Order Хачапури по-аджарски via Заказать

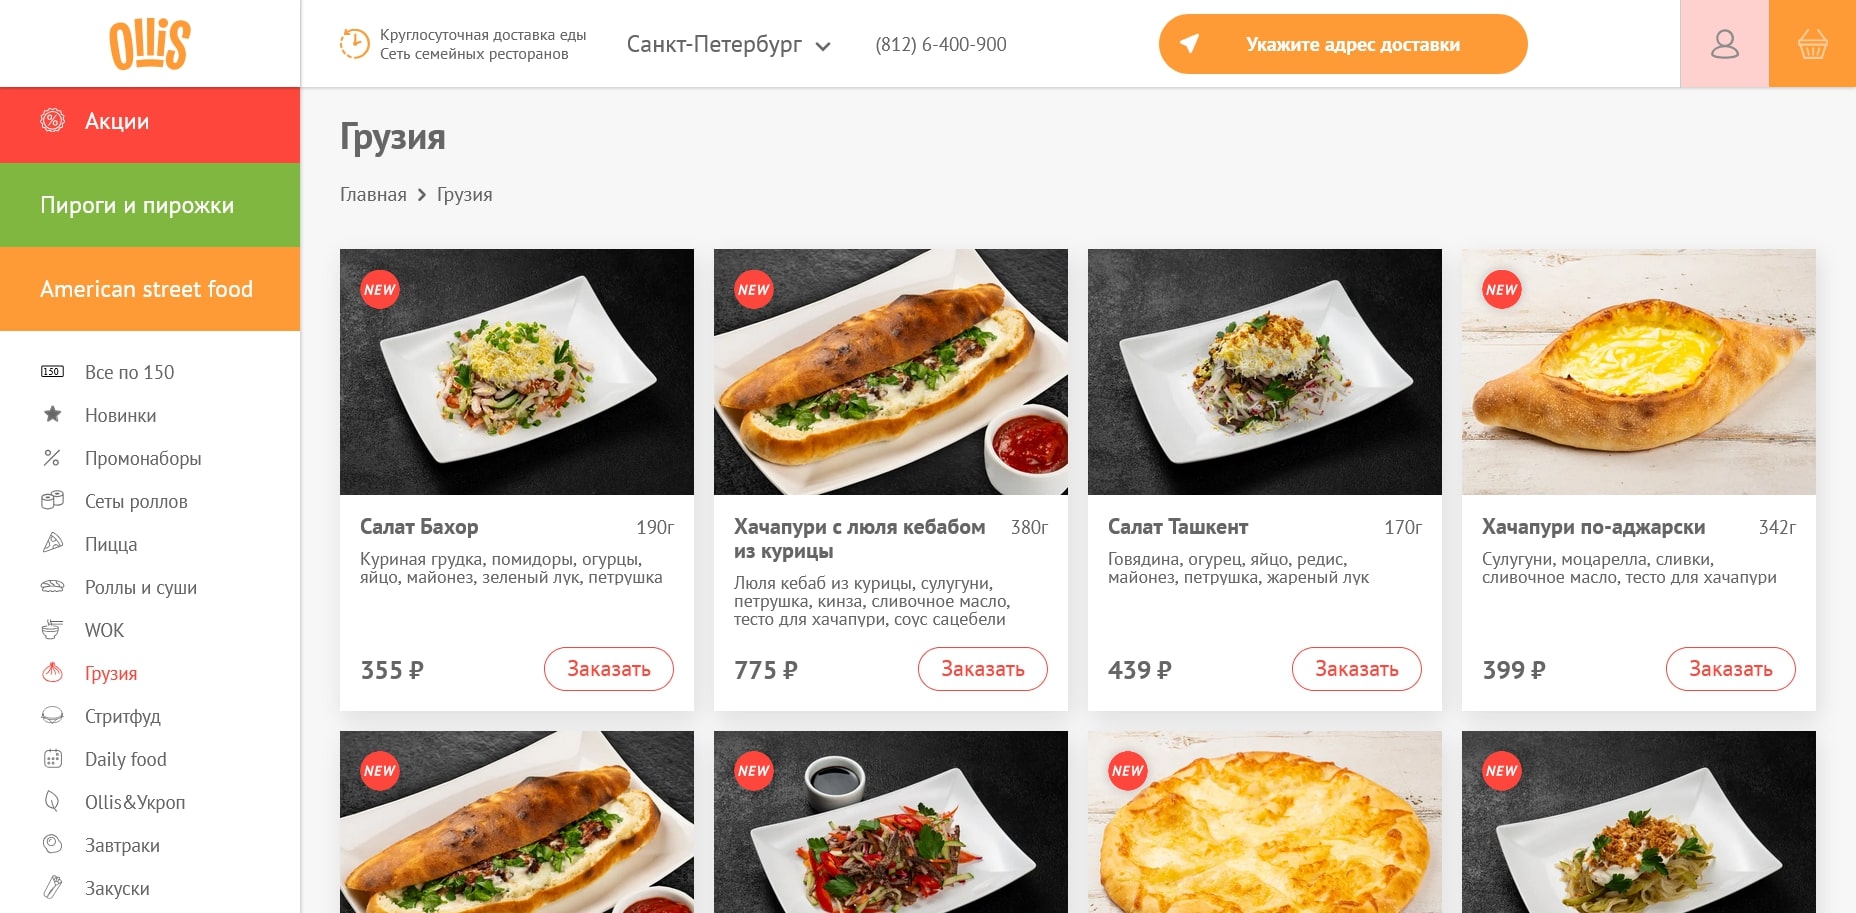(1731, 669)
